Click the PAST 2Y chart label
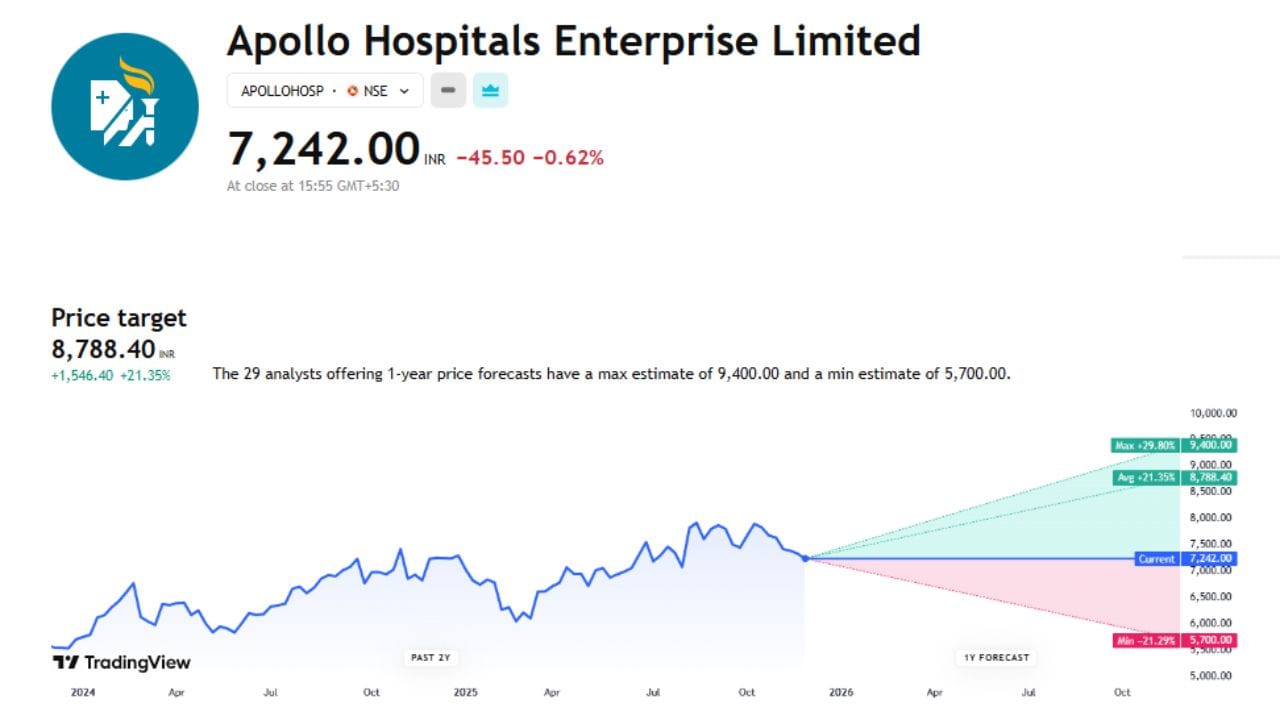The width and height of the screenshot is (1280, 720). click(x=430, y=657)
